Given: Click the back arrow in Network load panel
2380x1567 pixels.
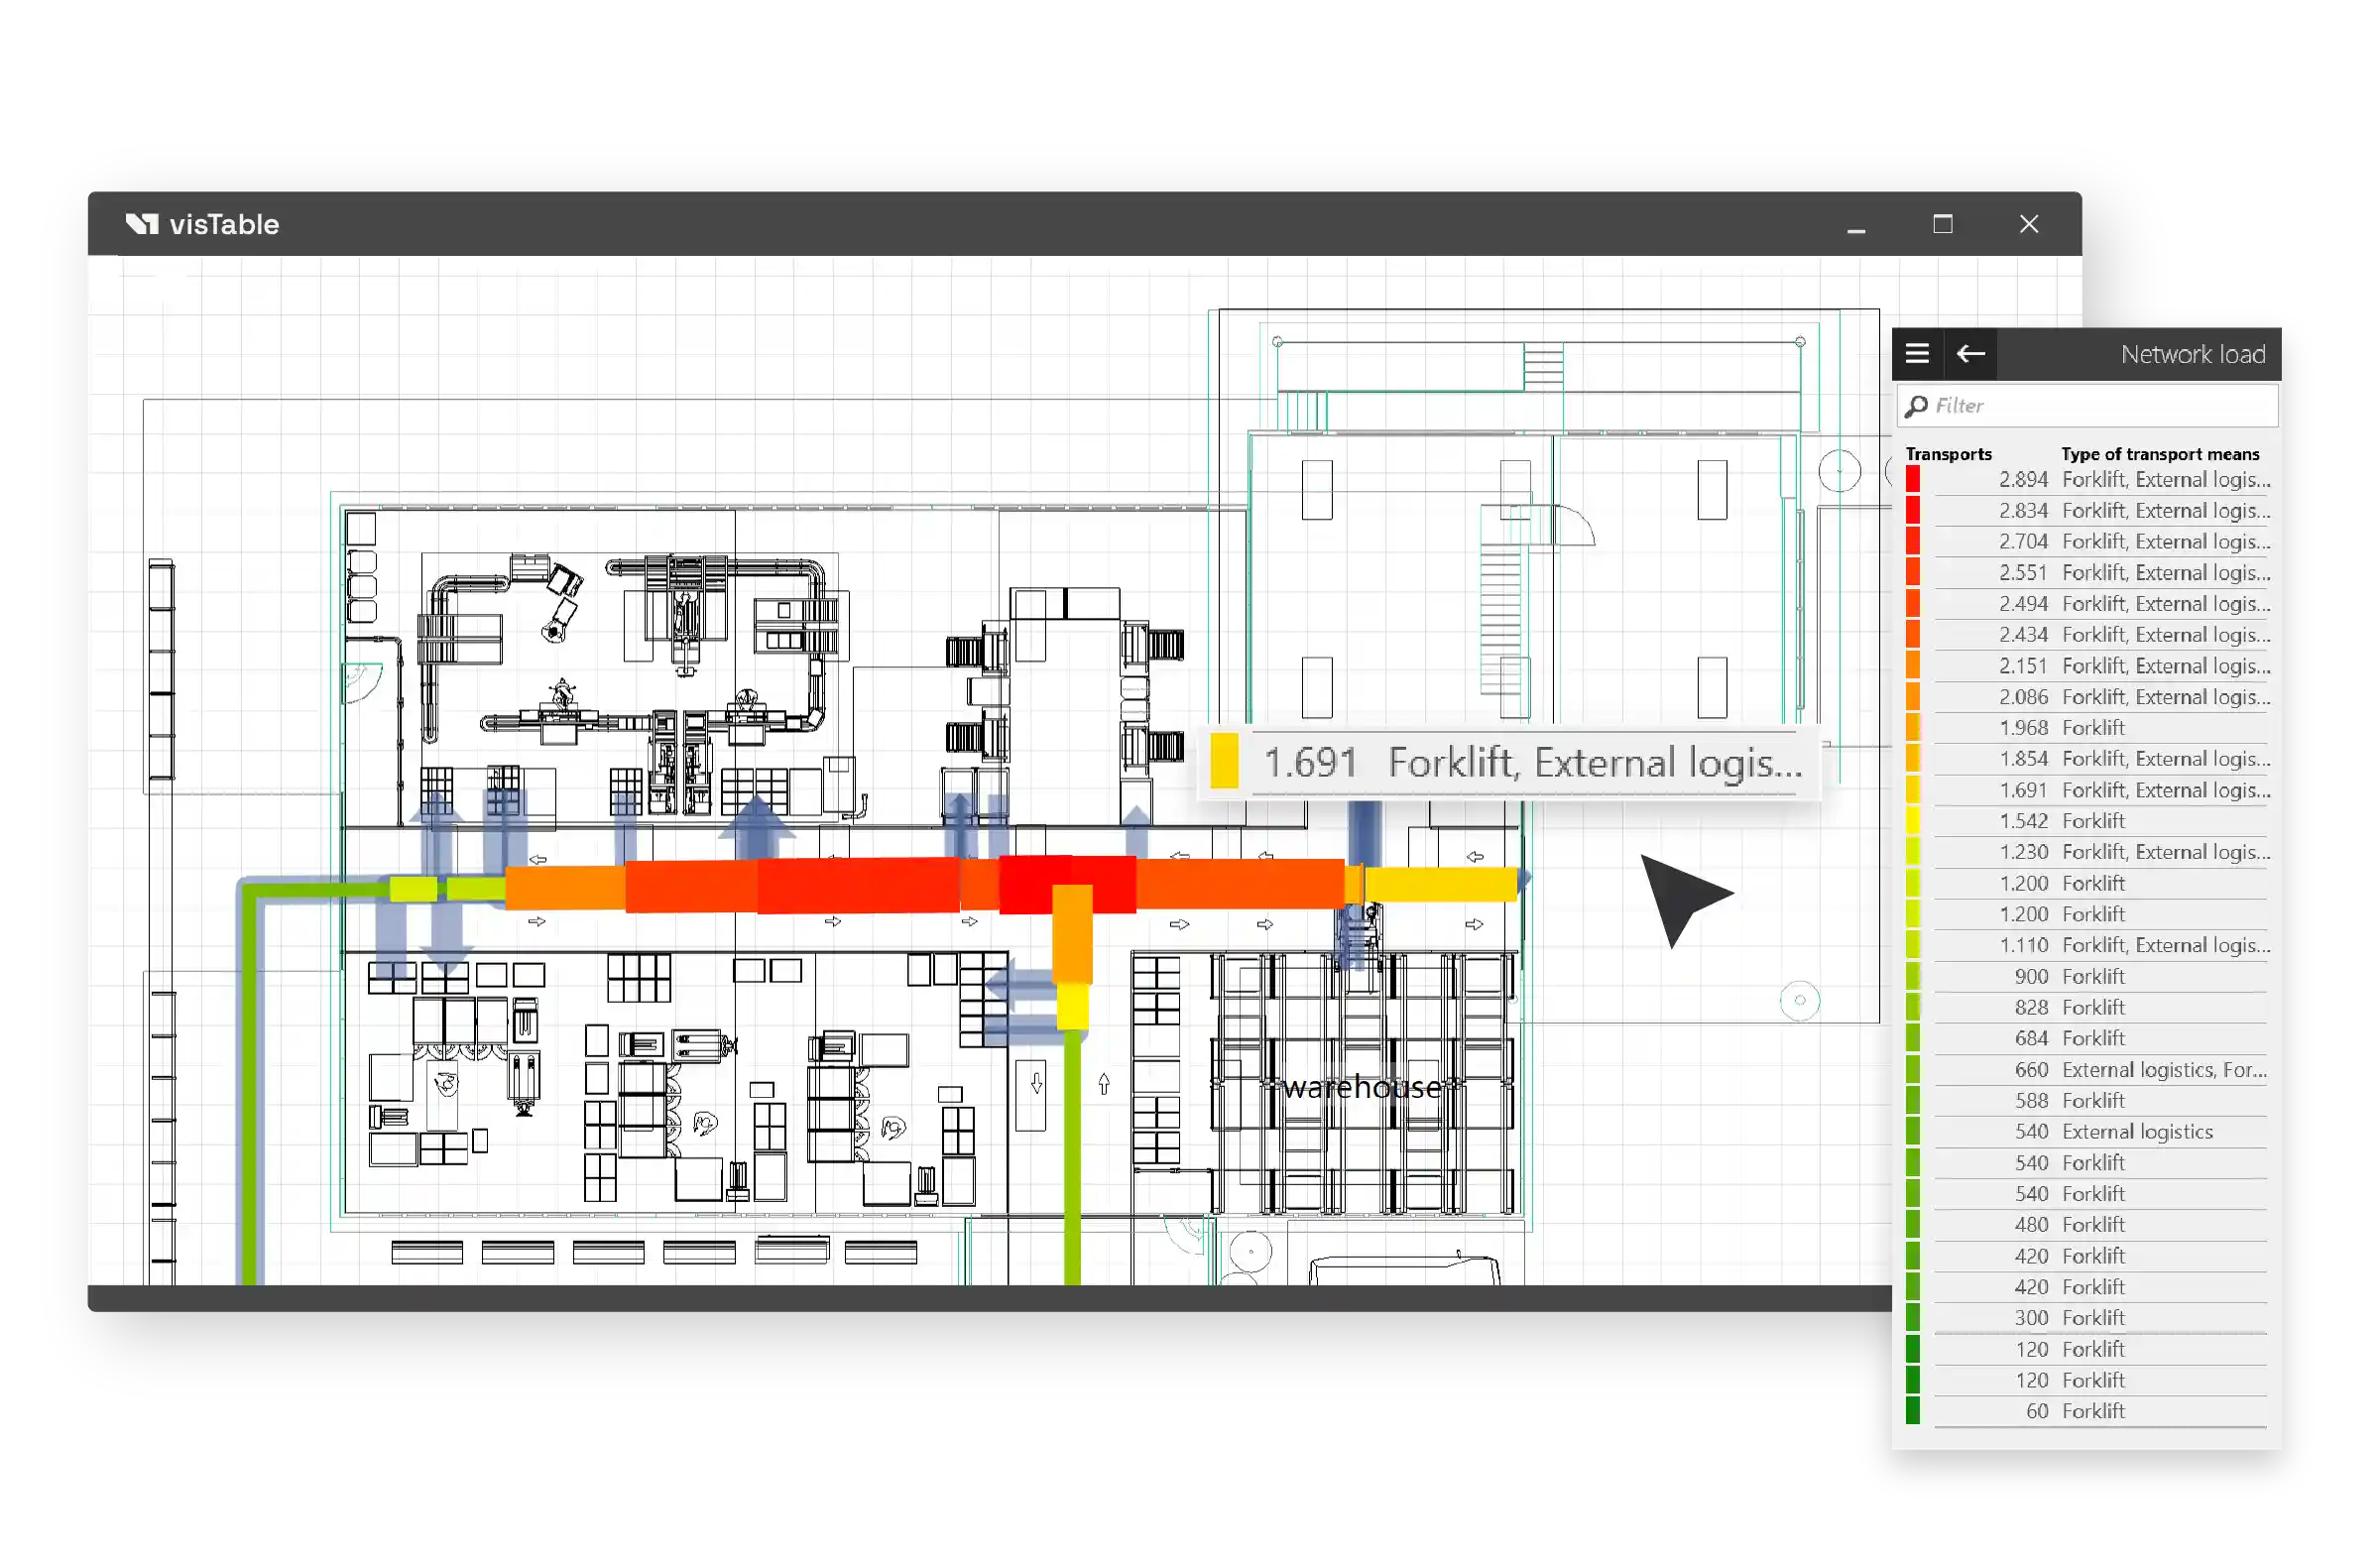Looking at the screenshot, I should pos(1970,353).
